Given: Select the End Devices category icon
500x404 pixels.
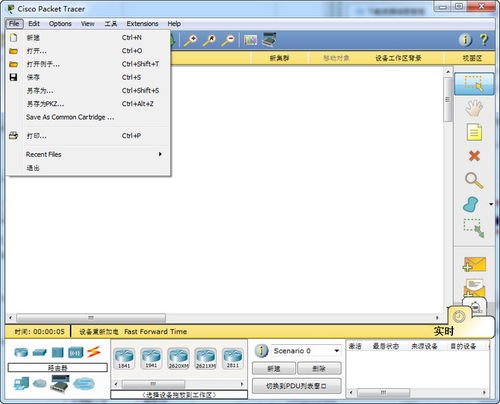Looking at the screenshot, I should tap(21, 384).
